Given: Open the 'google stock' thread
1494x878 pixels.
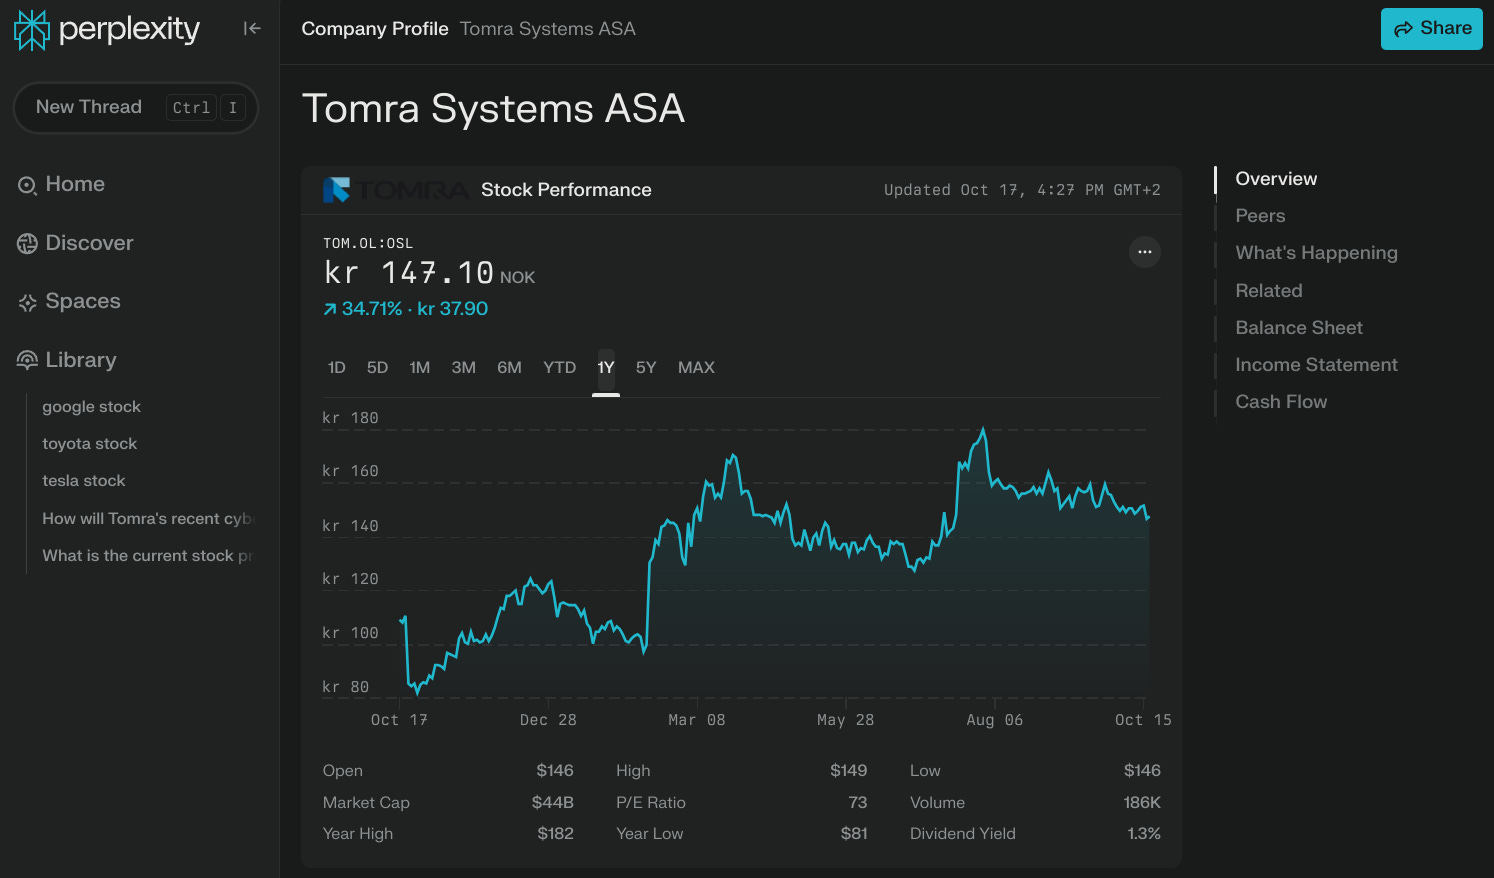Looking at the screenshot, I should [91, 407].
